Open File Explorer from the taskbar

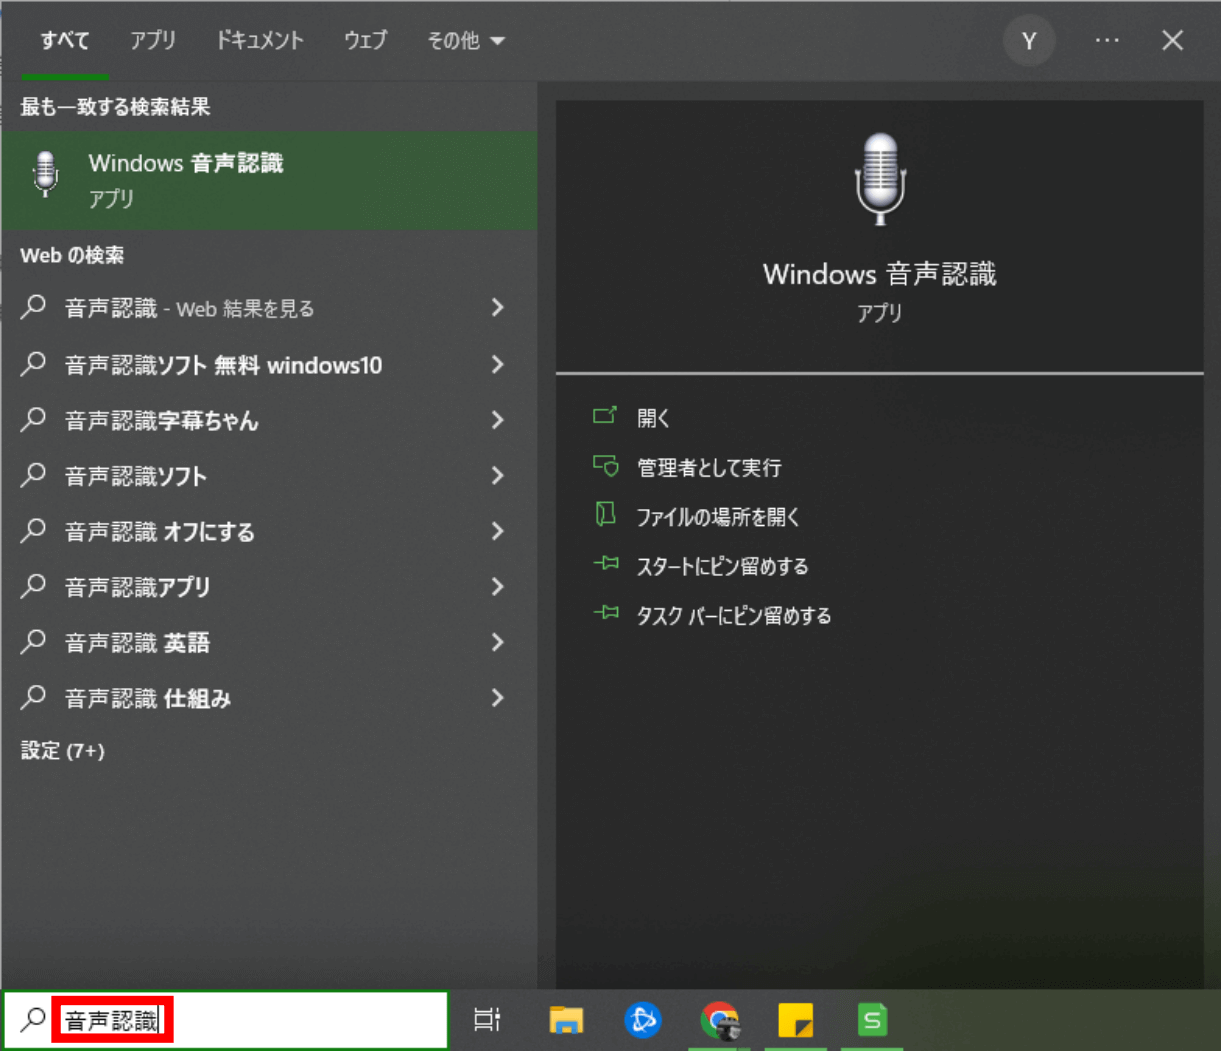(x=566, y=1020)
